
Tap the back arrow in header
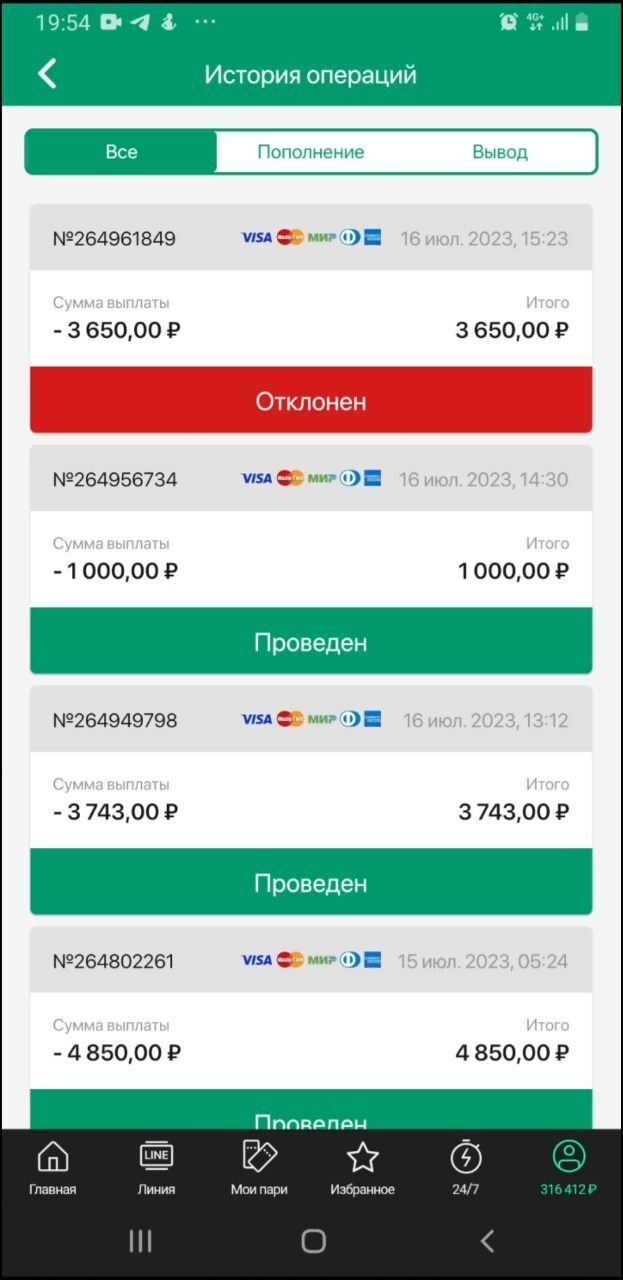coord(47,74)
